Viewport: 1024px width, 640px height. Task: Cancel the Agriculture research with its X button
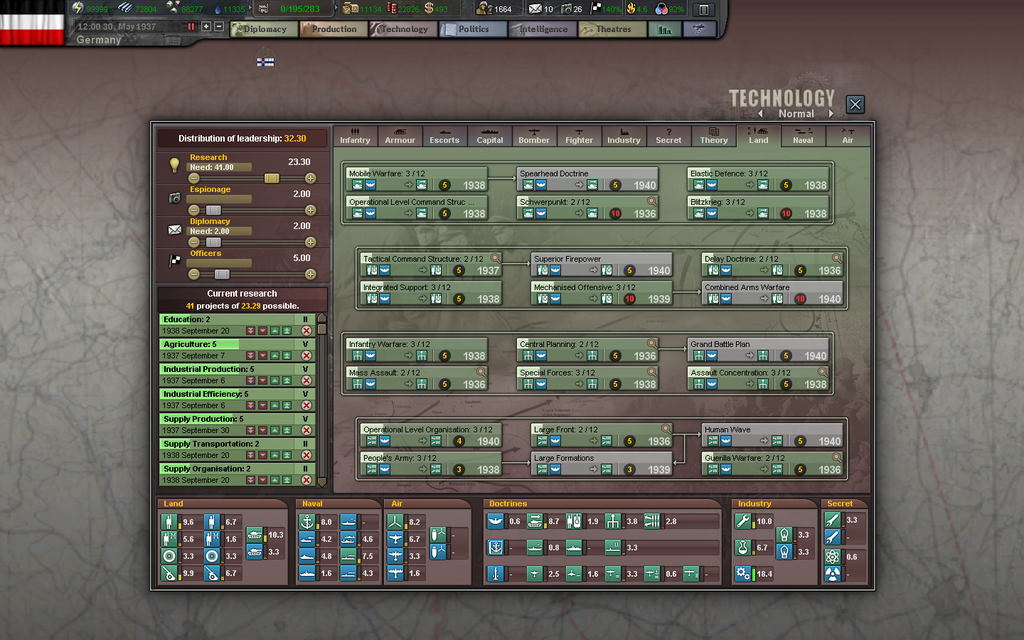(x=307, y=355)
